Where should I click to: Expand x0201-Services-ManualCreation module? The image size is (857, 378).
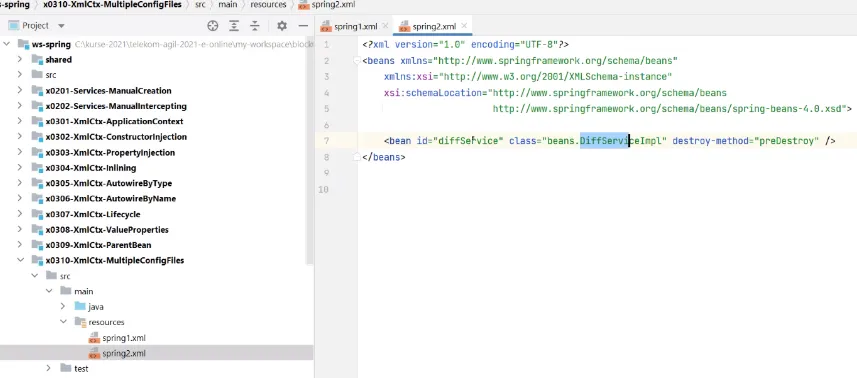(20, 90)
